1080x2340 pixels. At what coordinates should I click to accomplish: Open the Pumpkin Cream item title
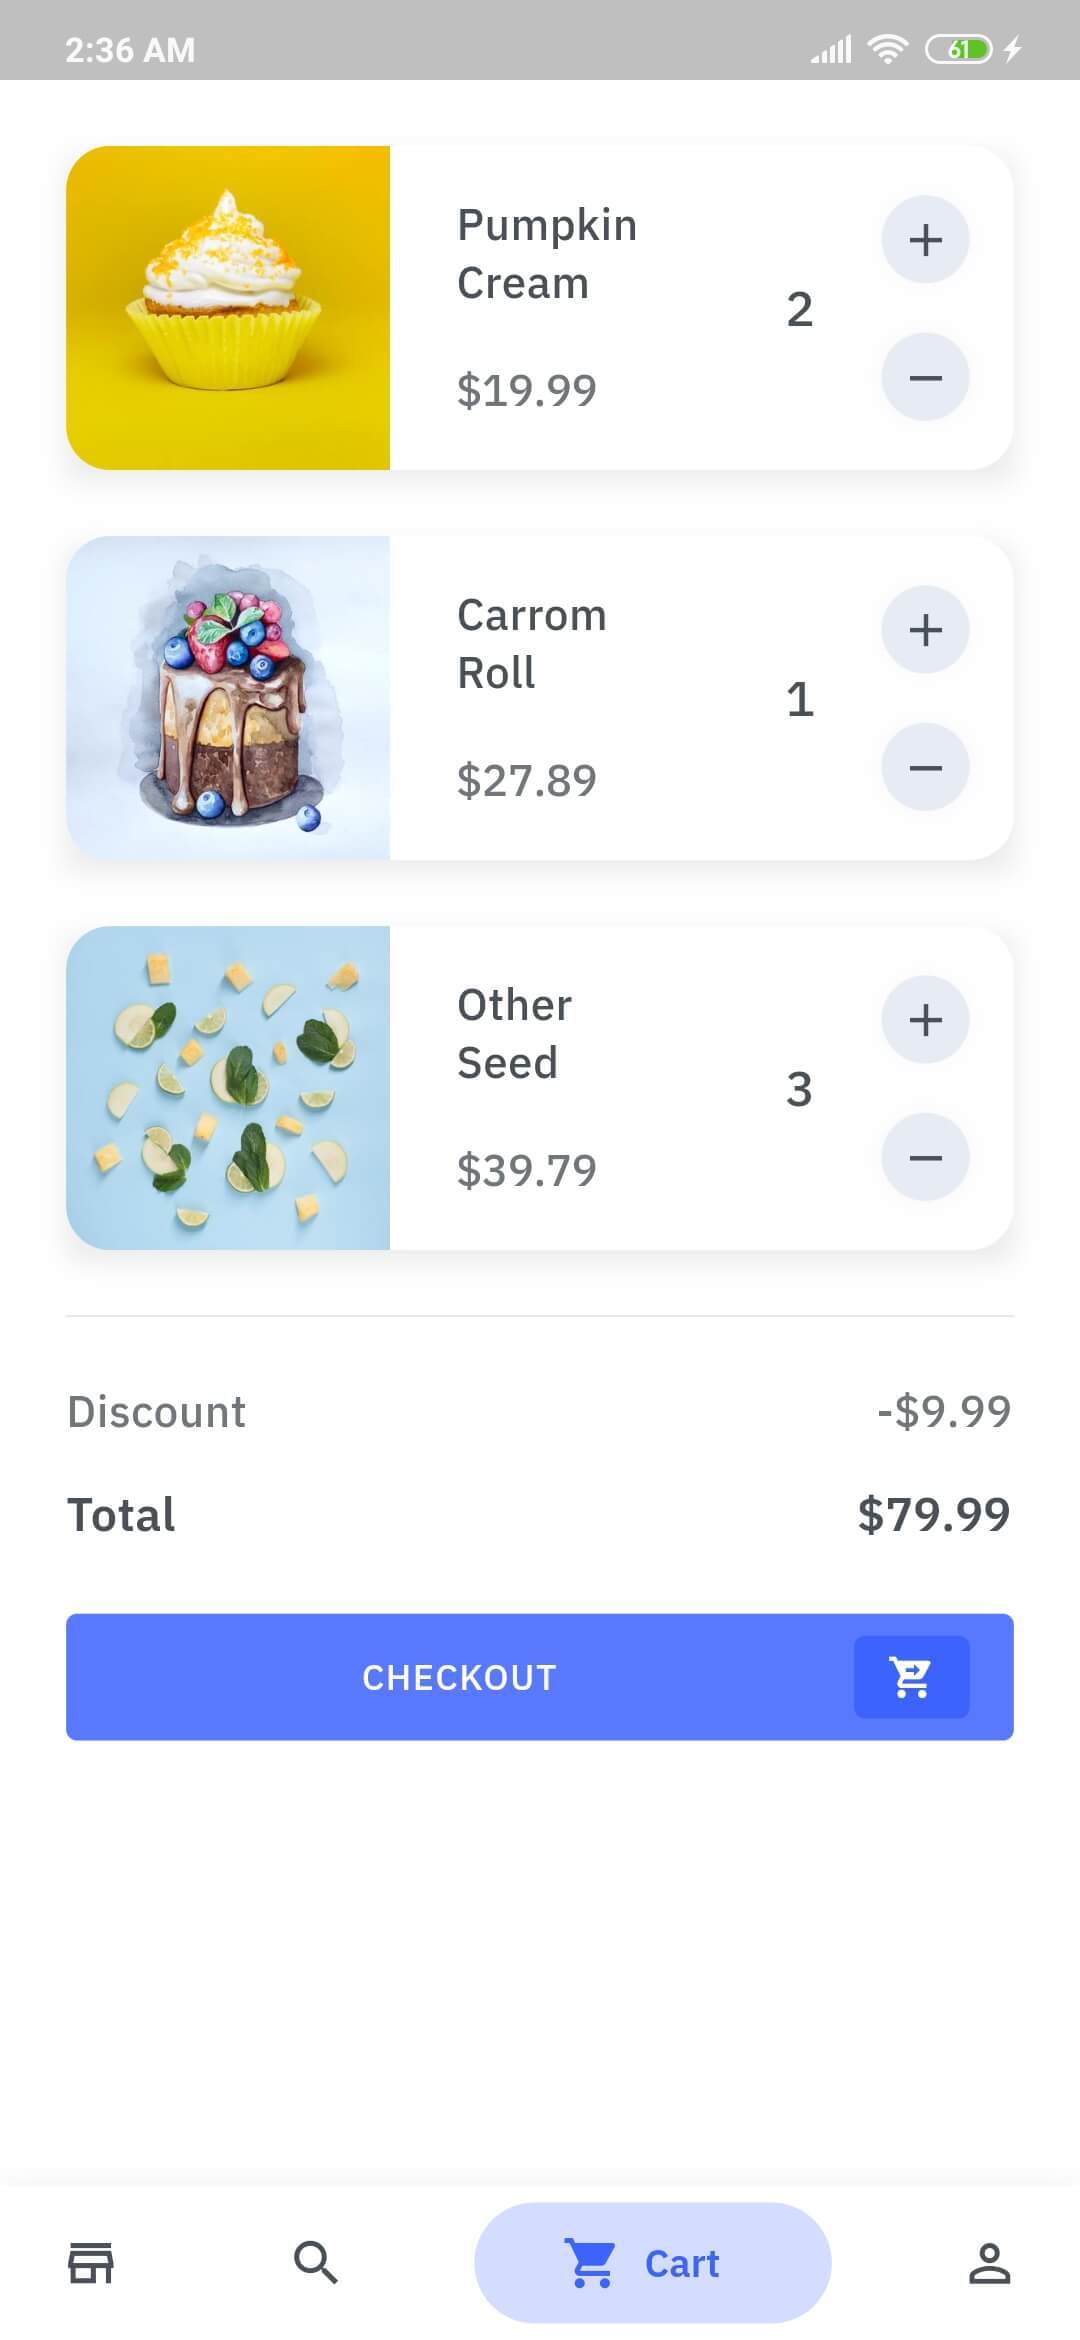click(x=546, y=254)
